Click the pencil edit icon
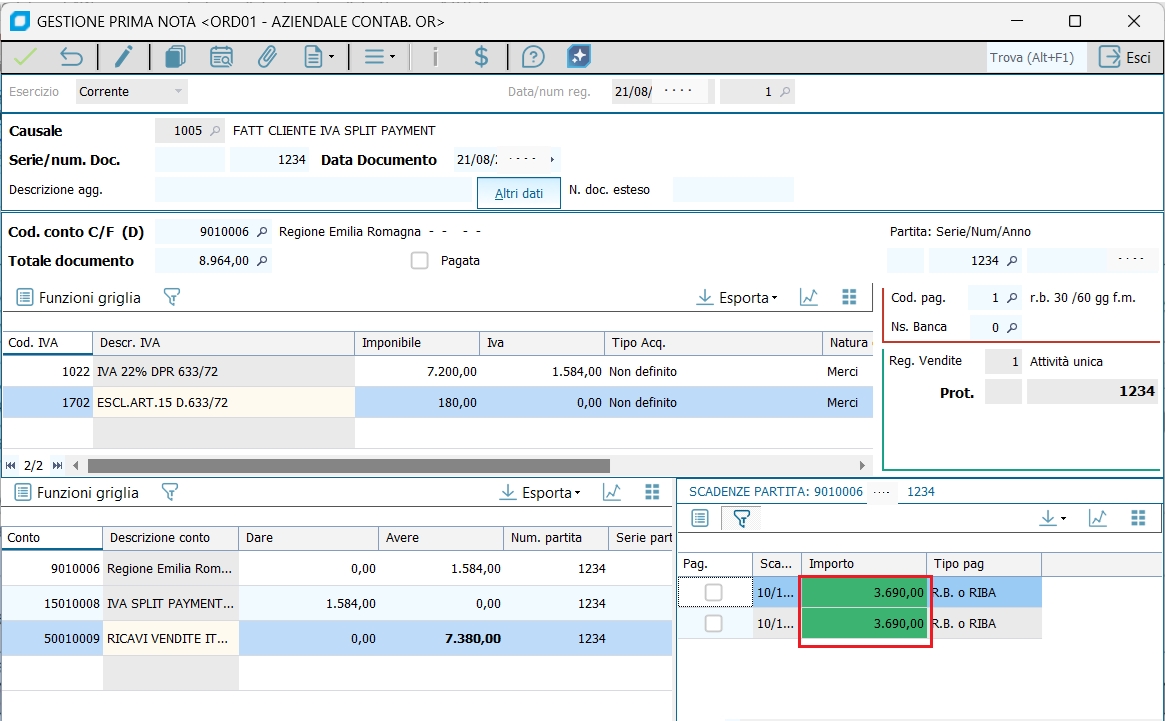 coord(123,57)
